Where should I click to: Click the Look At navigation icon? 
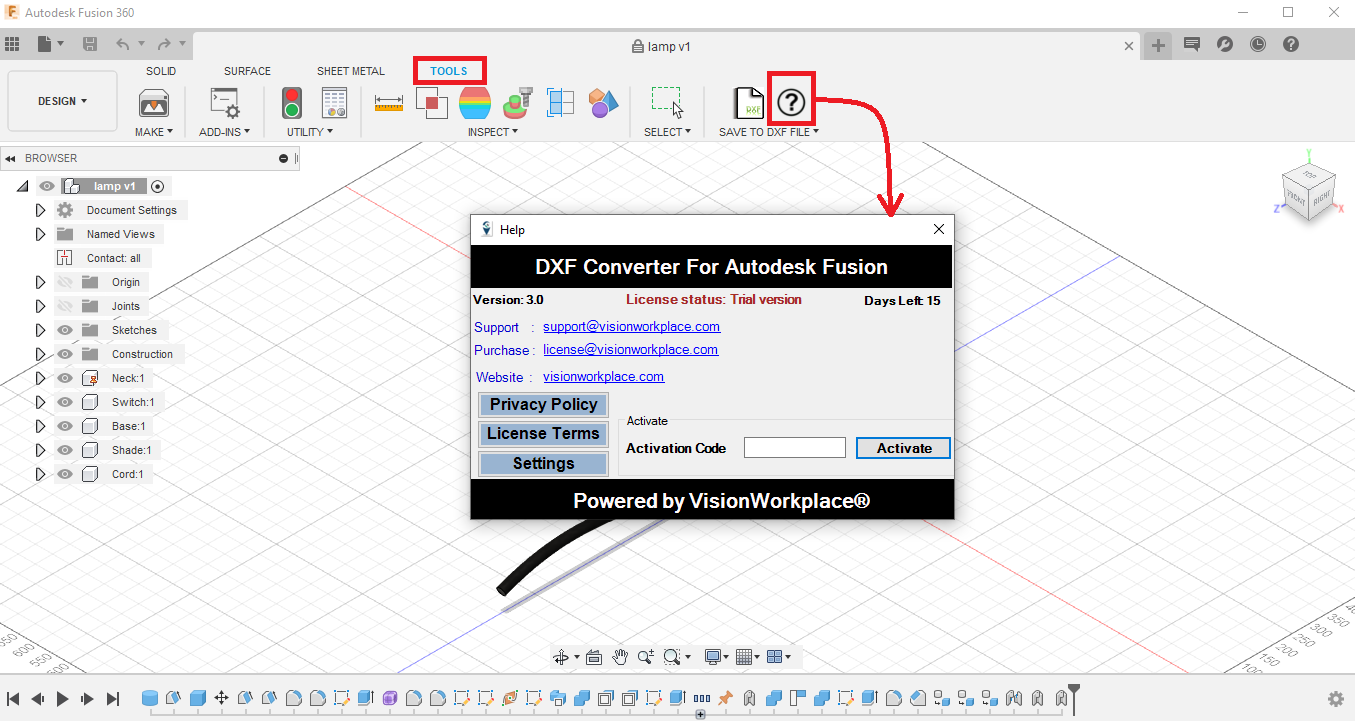pos(594,657)
